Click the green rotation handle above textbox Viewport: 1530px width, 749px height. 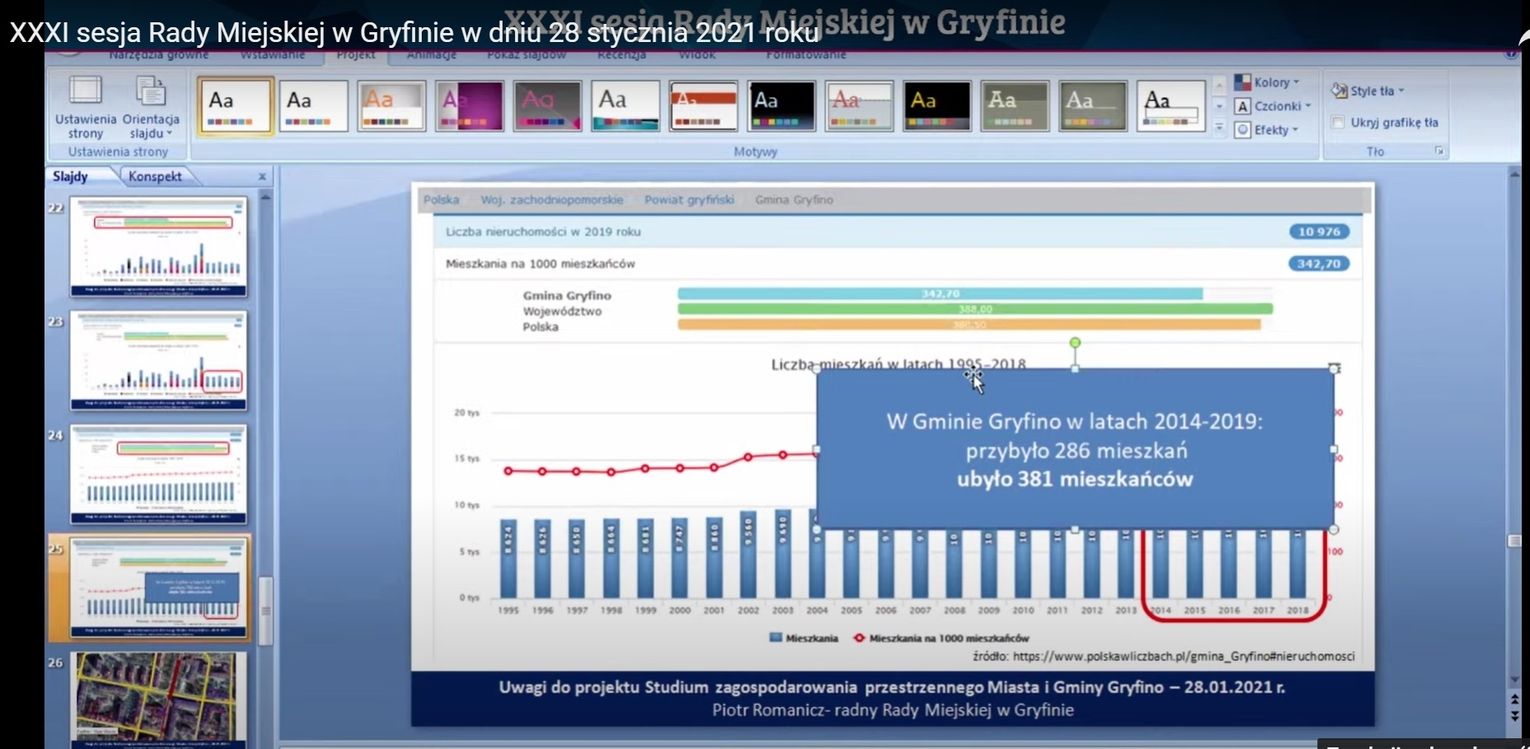(1075, 343)
